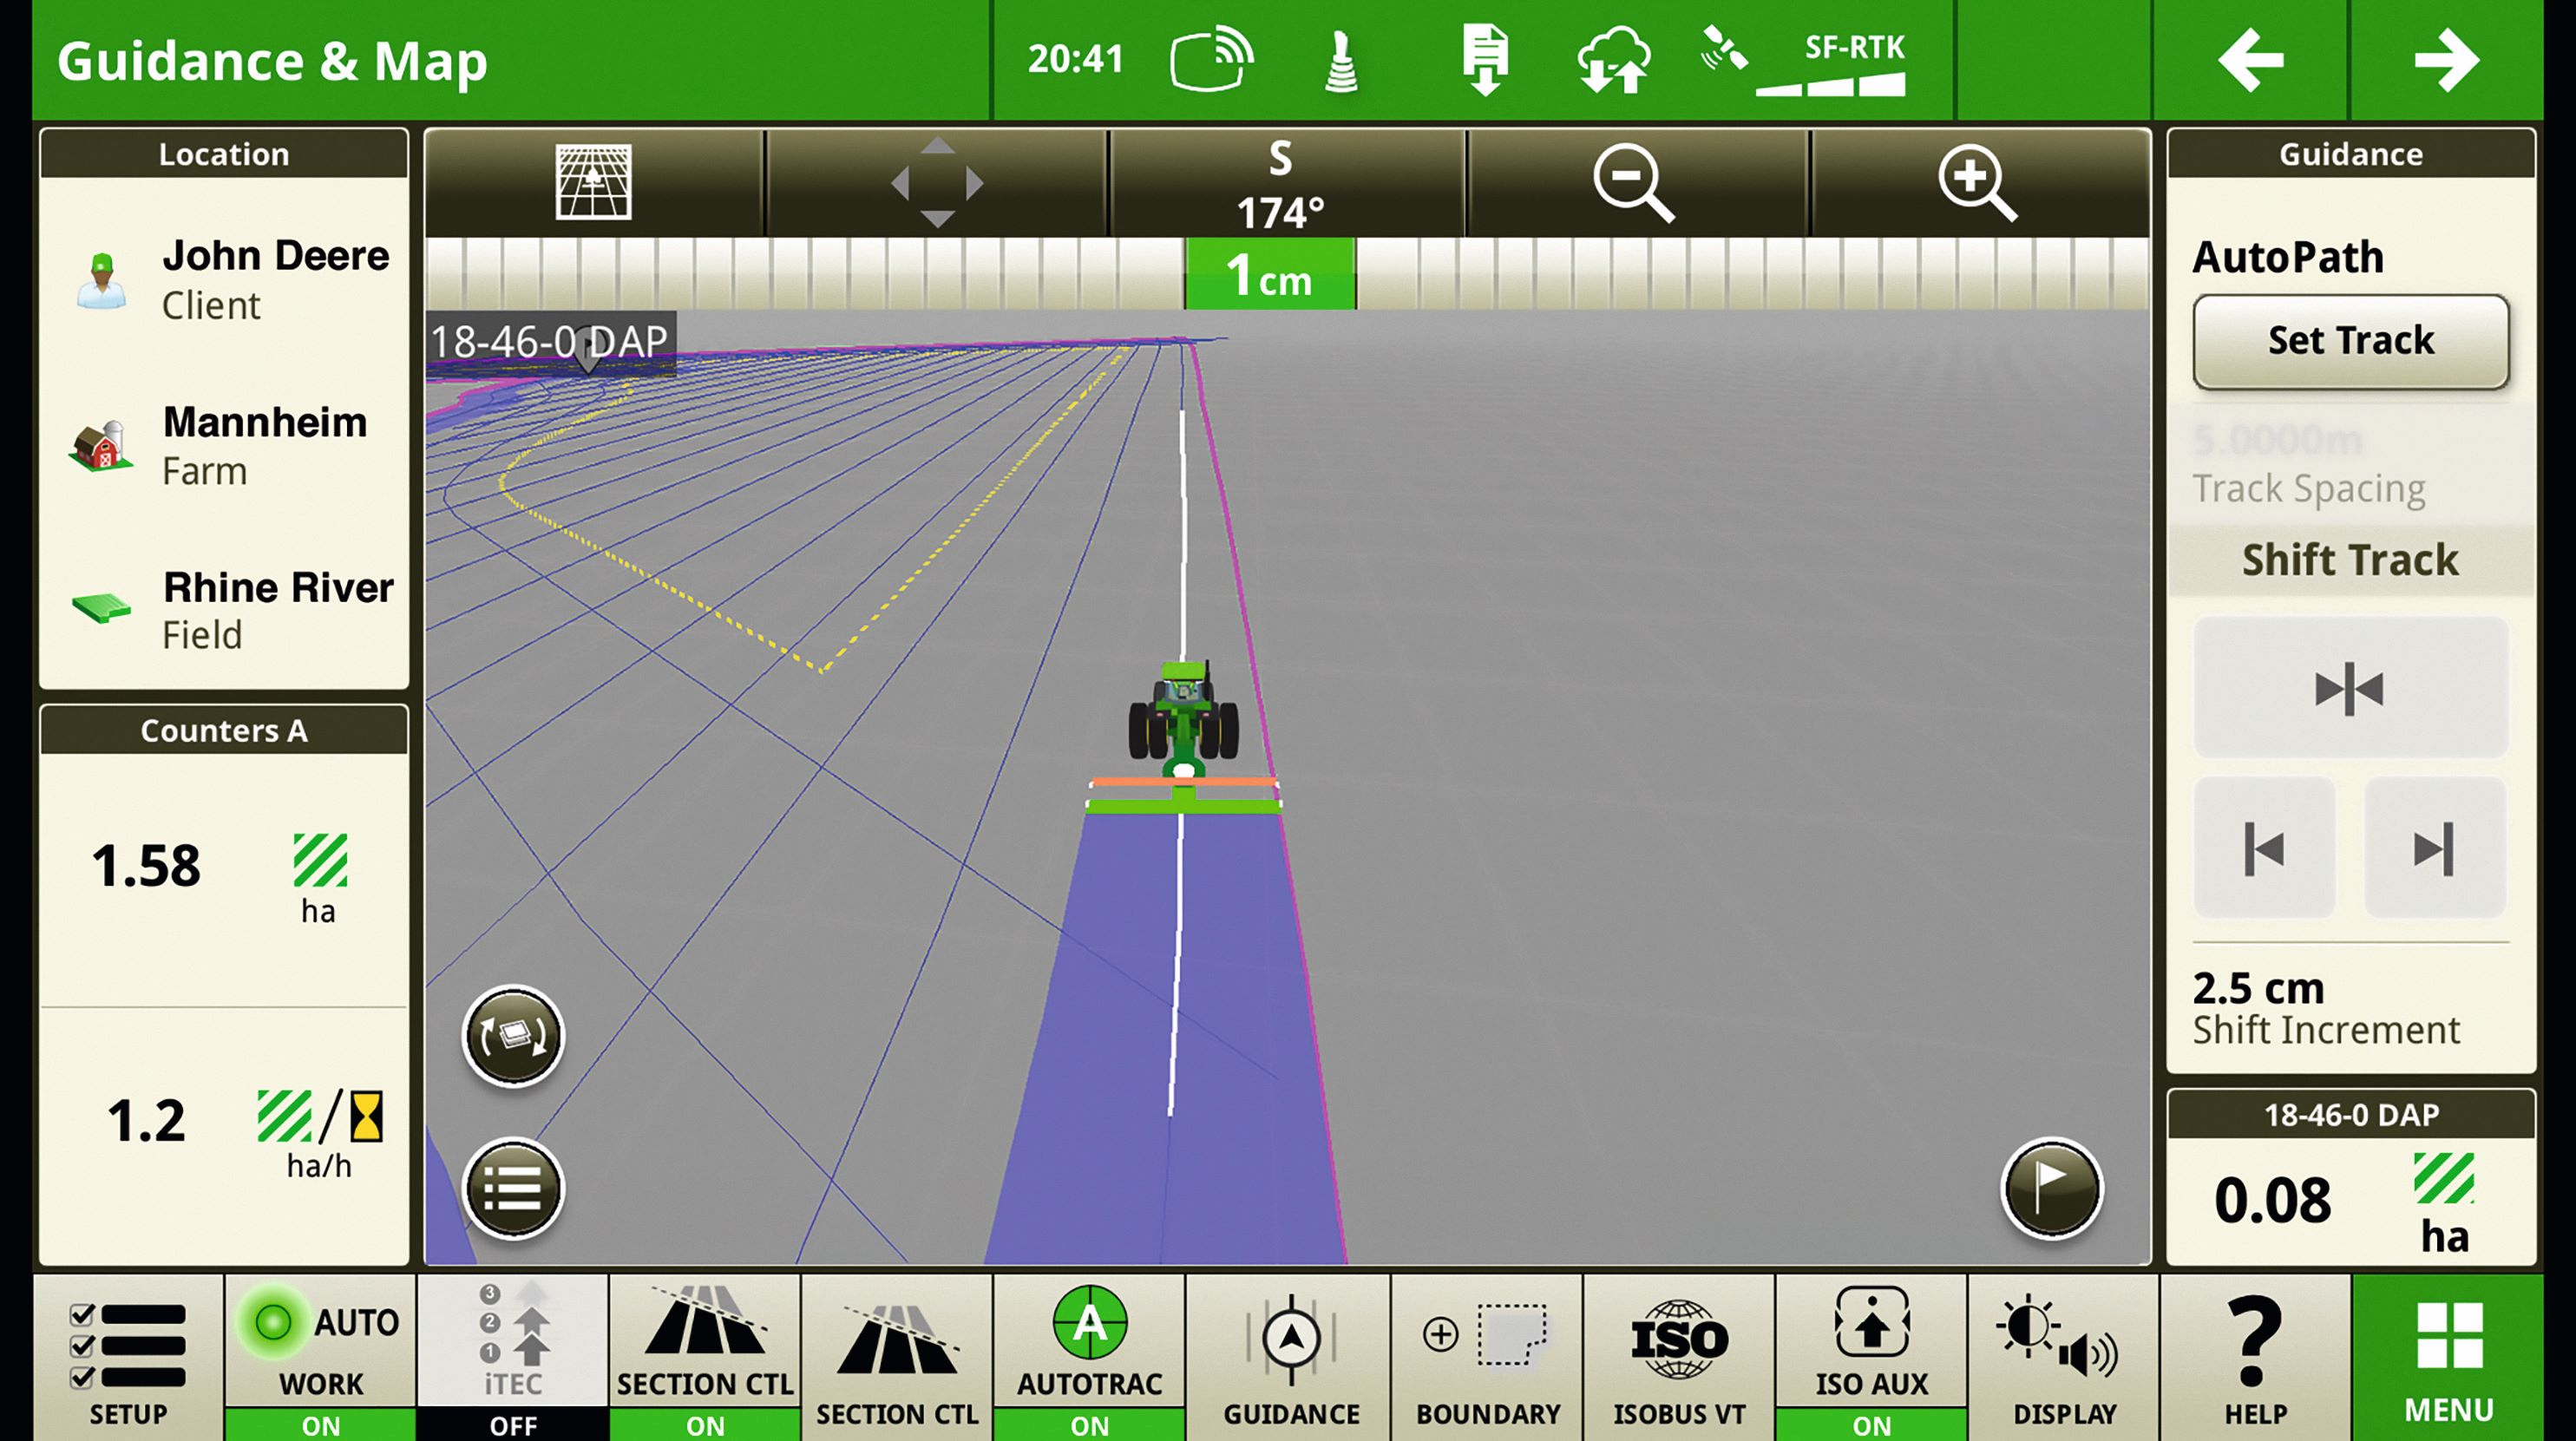
Task: Toggle AUTO WORK on/off
Action: click(x=320, y=1355)
